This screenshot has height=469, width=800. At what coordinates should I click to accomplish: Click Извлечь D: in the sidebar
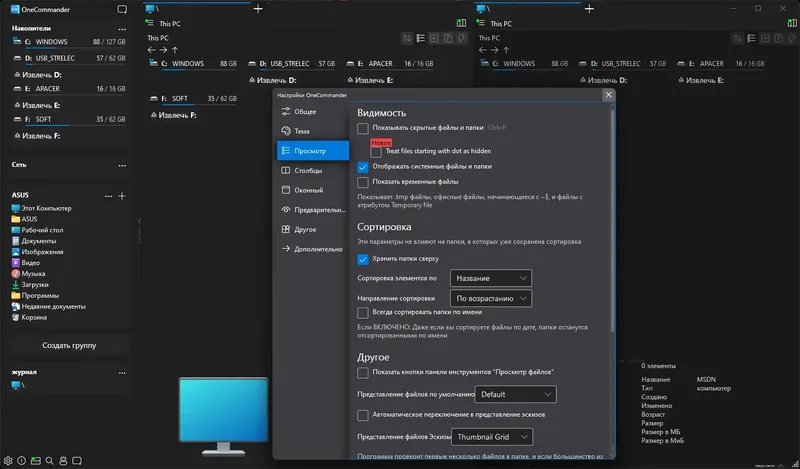(36, 74)
